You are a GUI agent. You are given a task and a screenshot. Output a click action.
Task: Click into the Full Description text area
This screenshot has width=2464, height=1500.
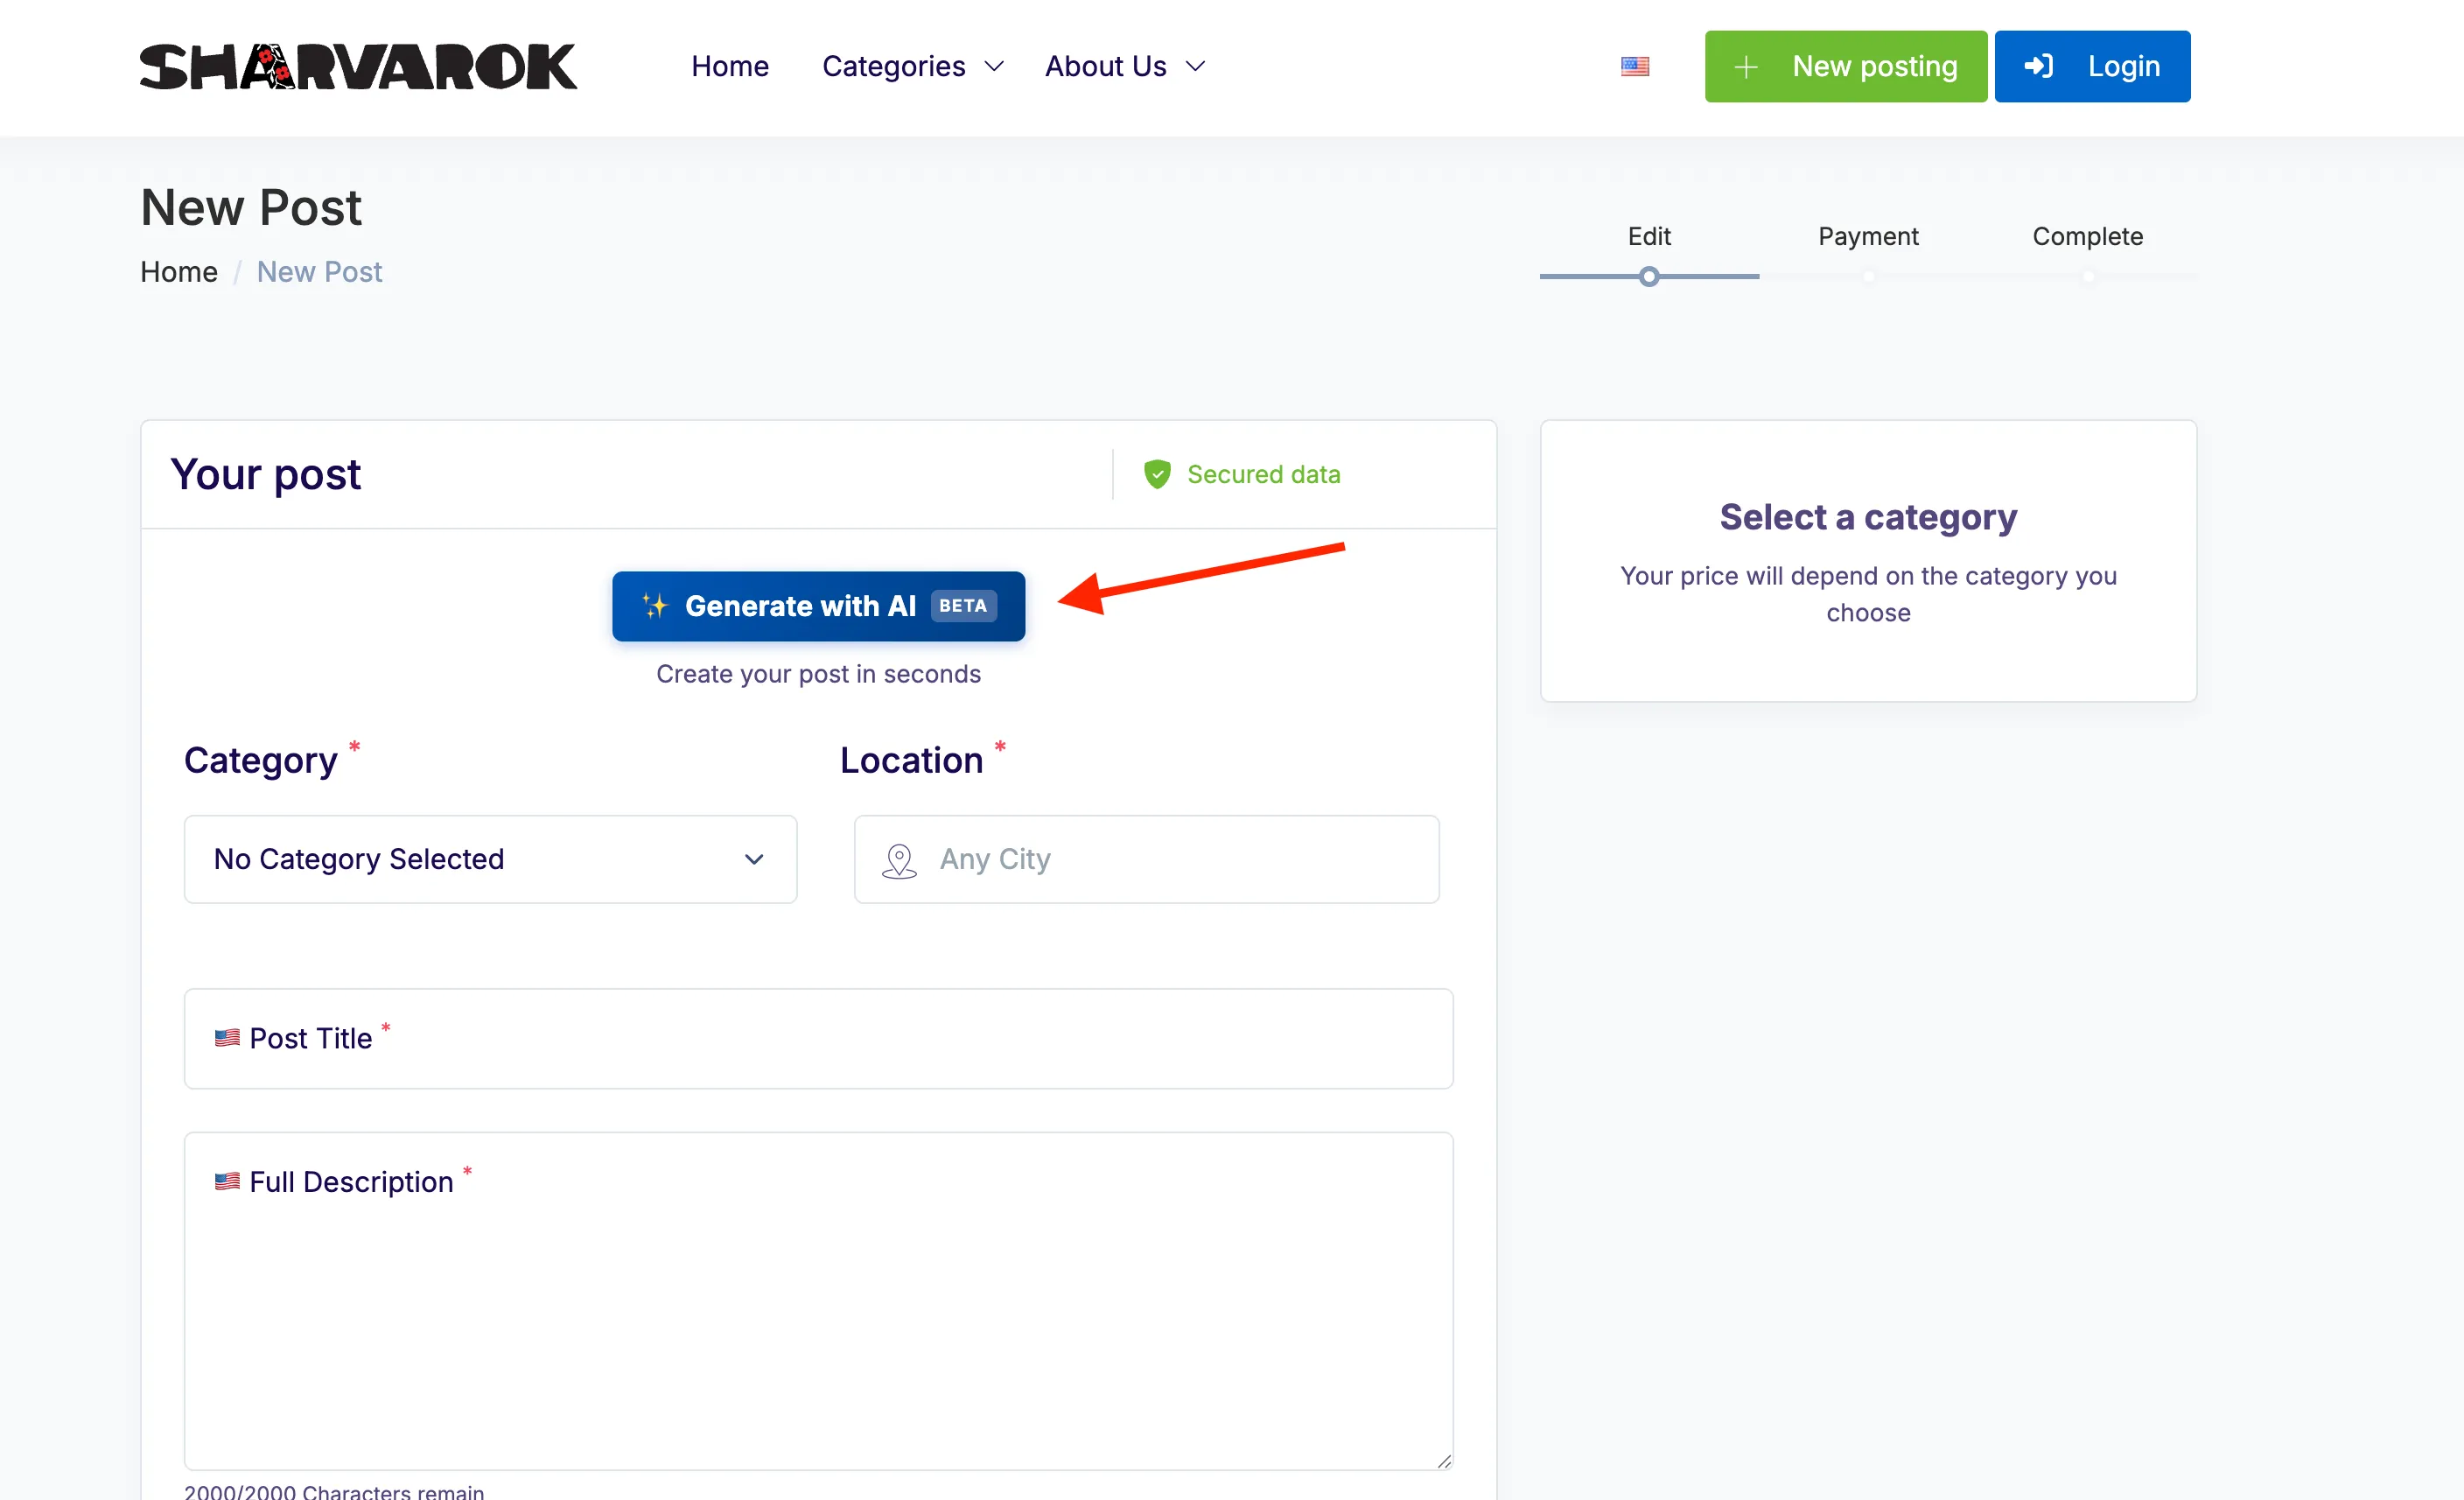(x=818, y=1320)
